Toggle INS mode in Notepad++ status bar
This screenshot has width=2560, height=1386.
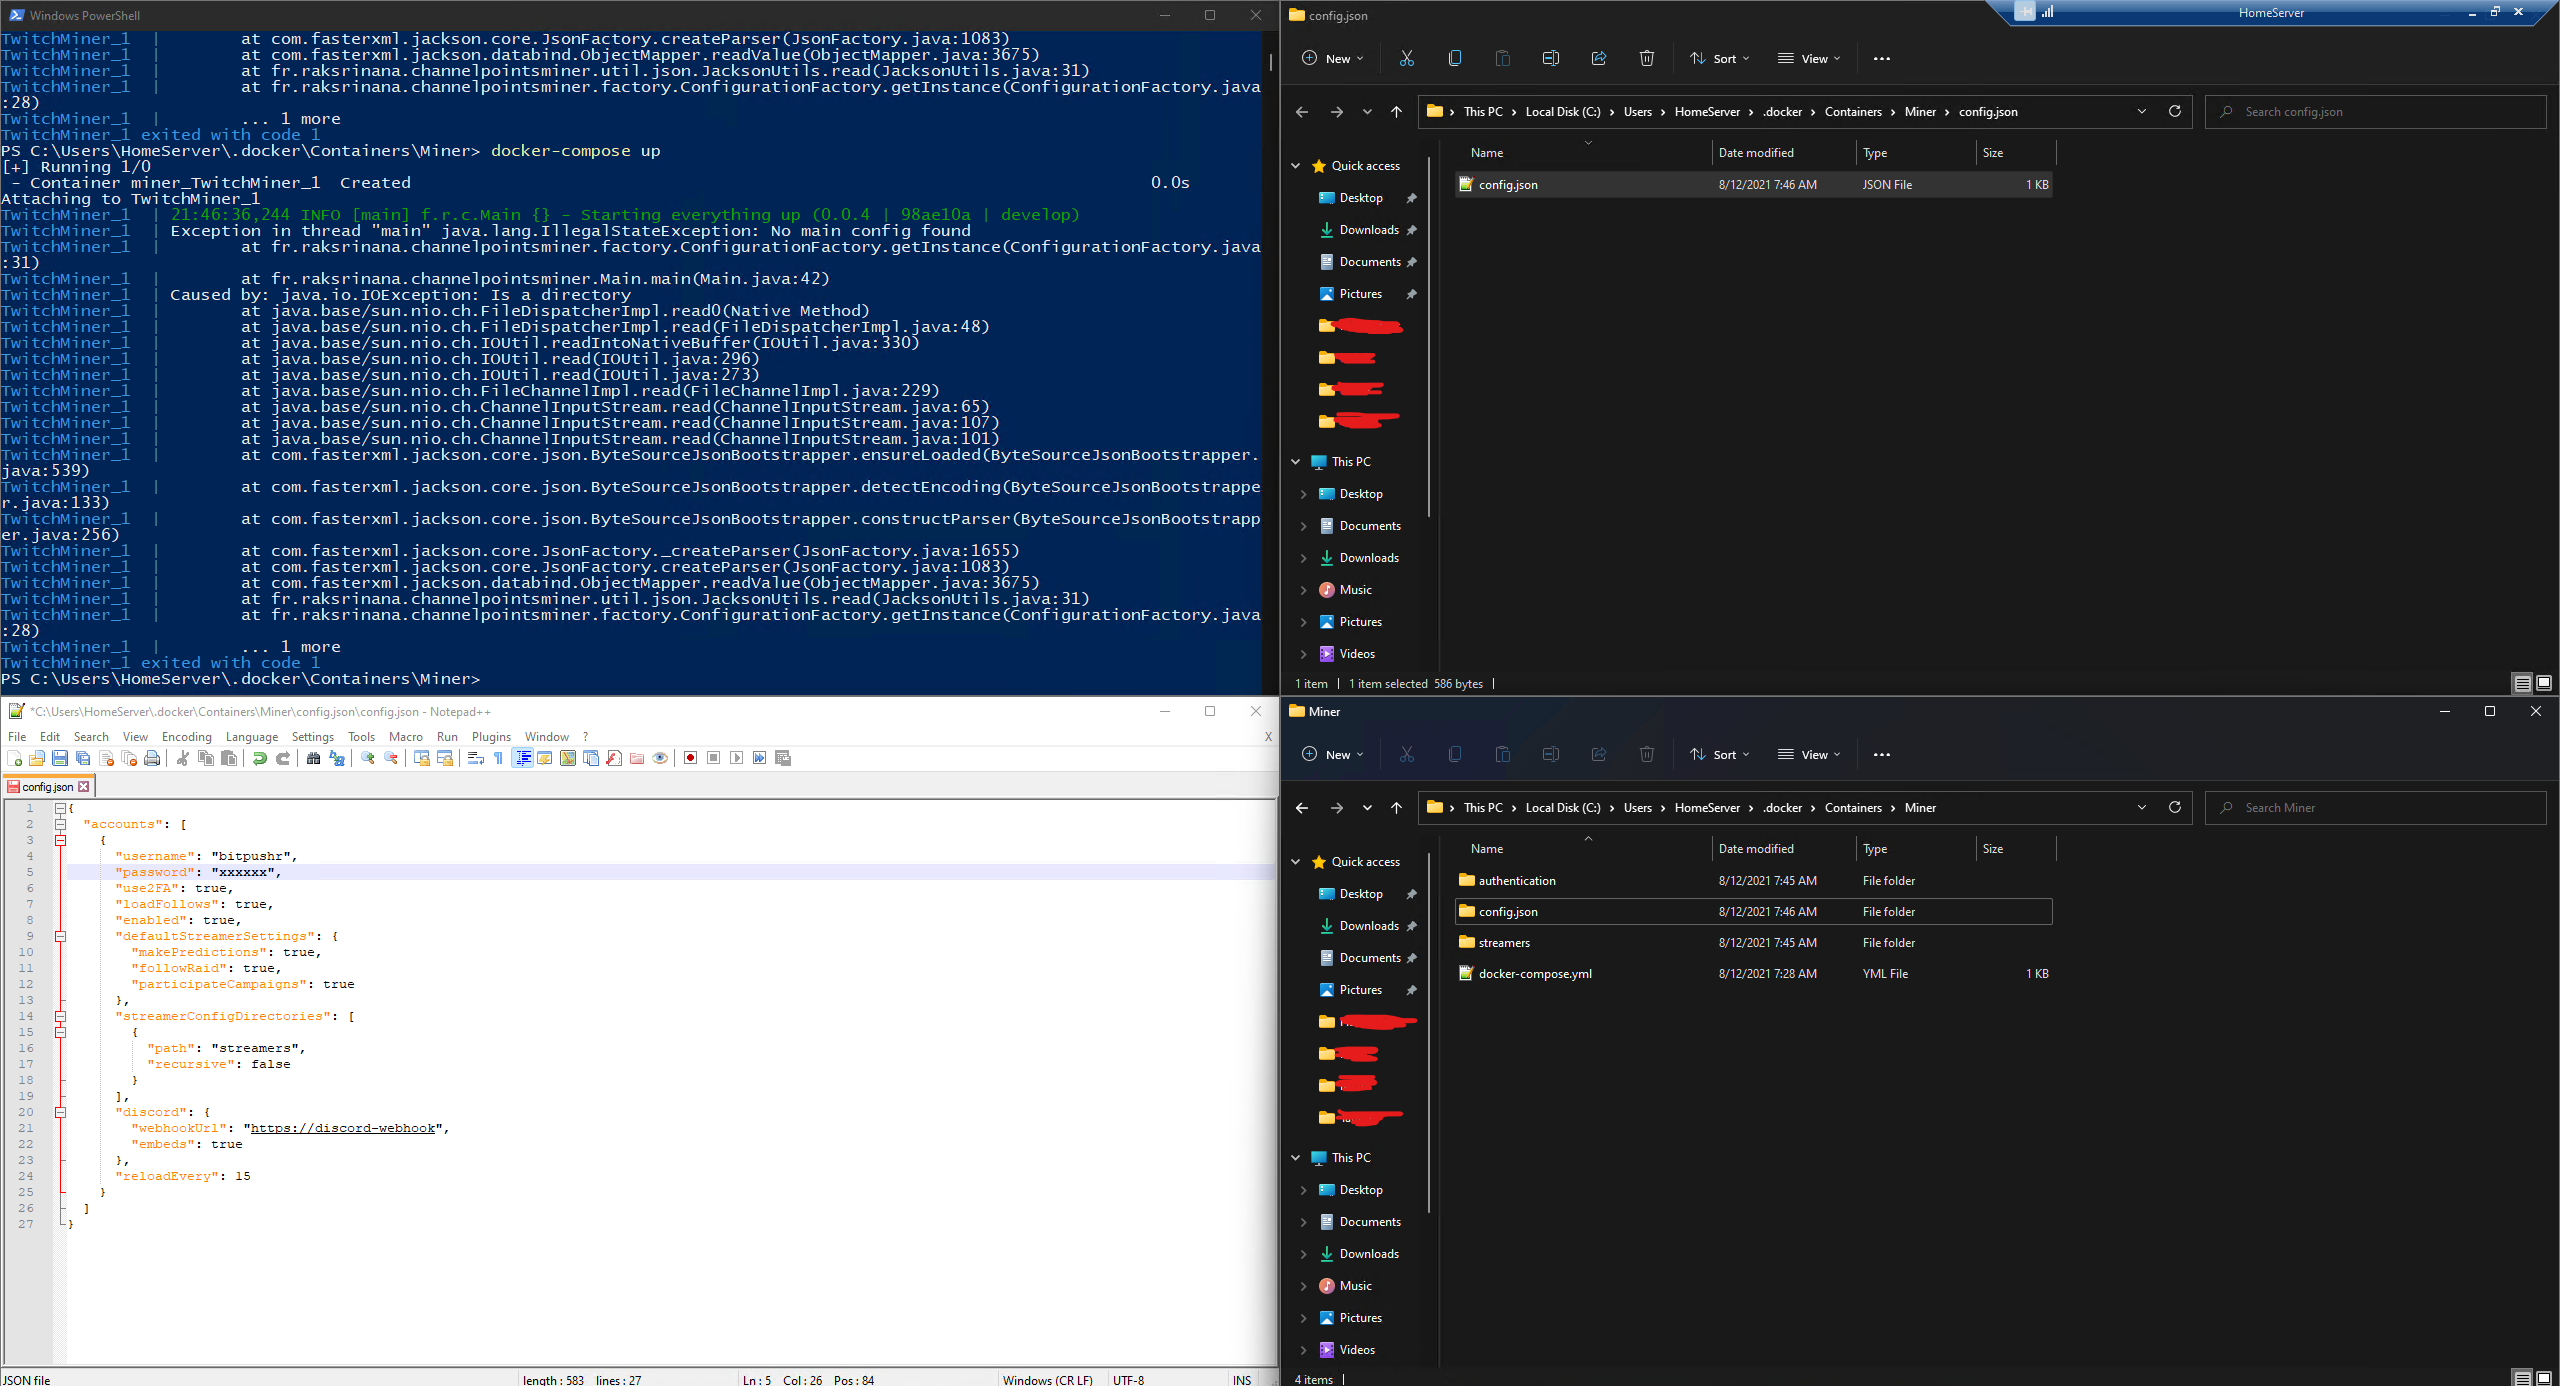1241,1380
